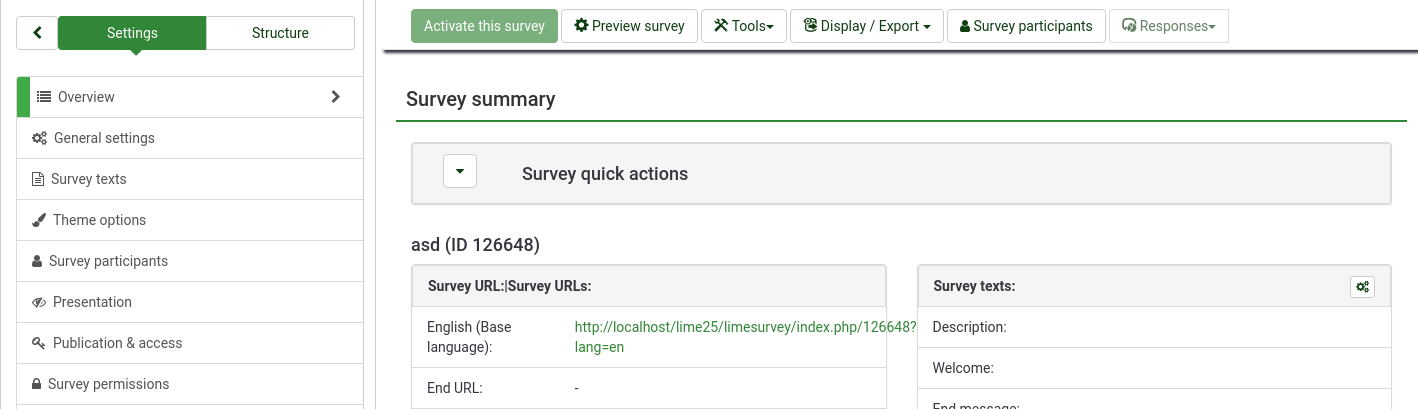Click the Presentation eye icon
Image resolution: width=1418 pixels, height=409 pixels.
click(x=39, y=302)
